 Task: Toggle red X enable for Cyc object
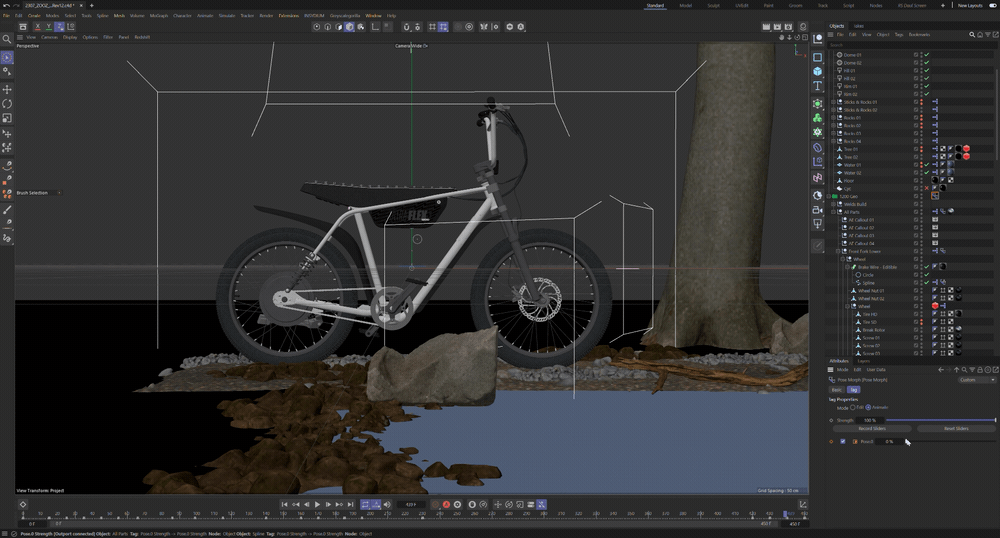point(927,189)
